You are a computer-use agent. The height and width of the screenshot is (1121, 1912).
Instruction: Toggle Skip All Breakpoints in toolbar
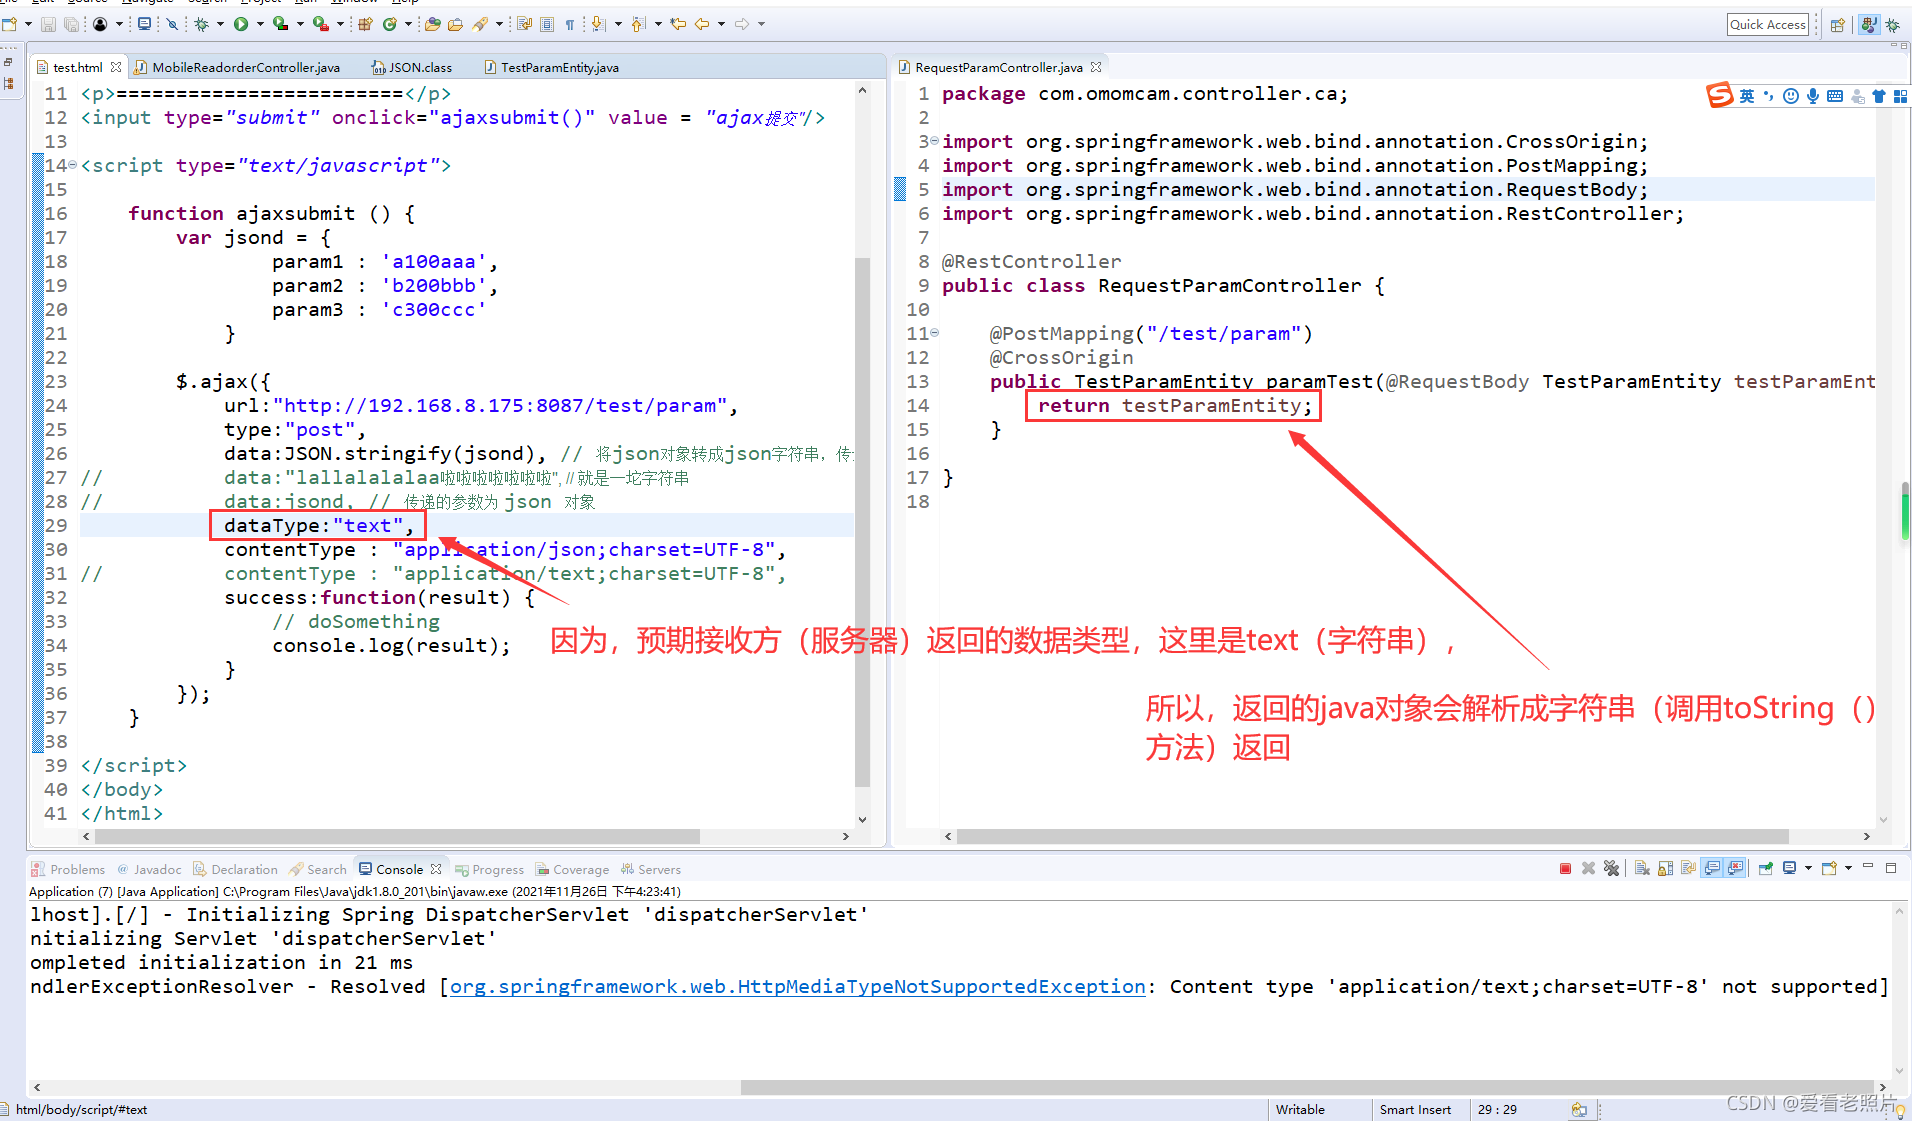coord(172,24)
